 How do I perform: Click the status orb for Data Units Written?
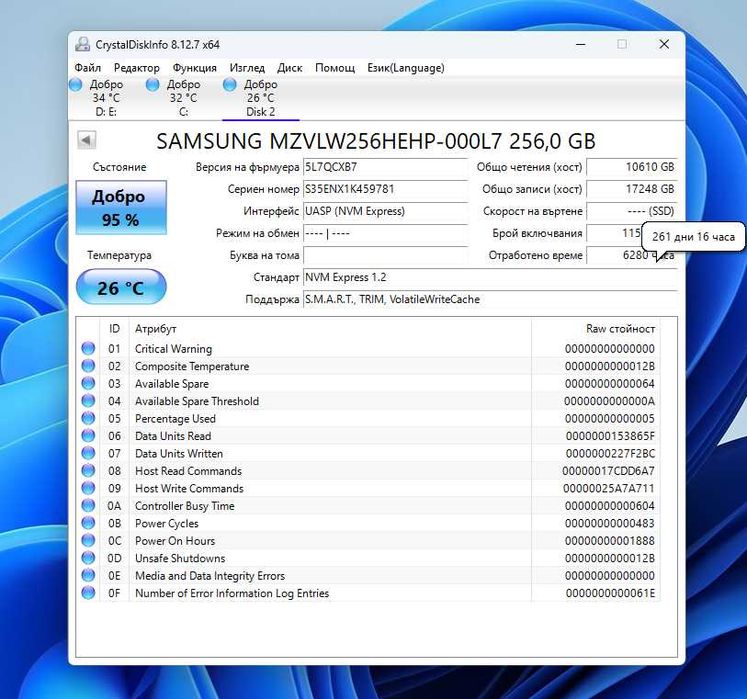[x=88, y=453]
